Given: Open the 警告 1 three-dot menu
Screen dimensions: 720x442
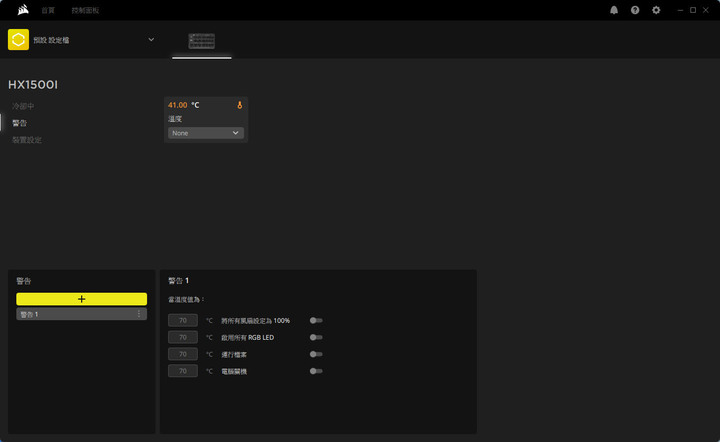Looking at the screenshot, I should point(139,314).
